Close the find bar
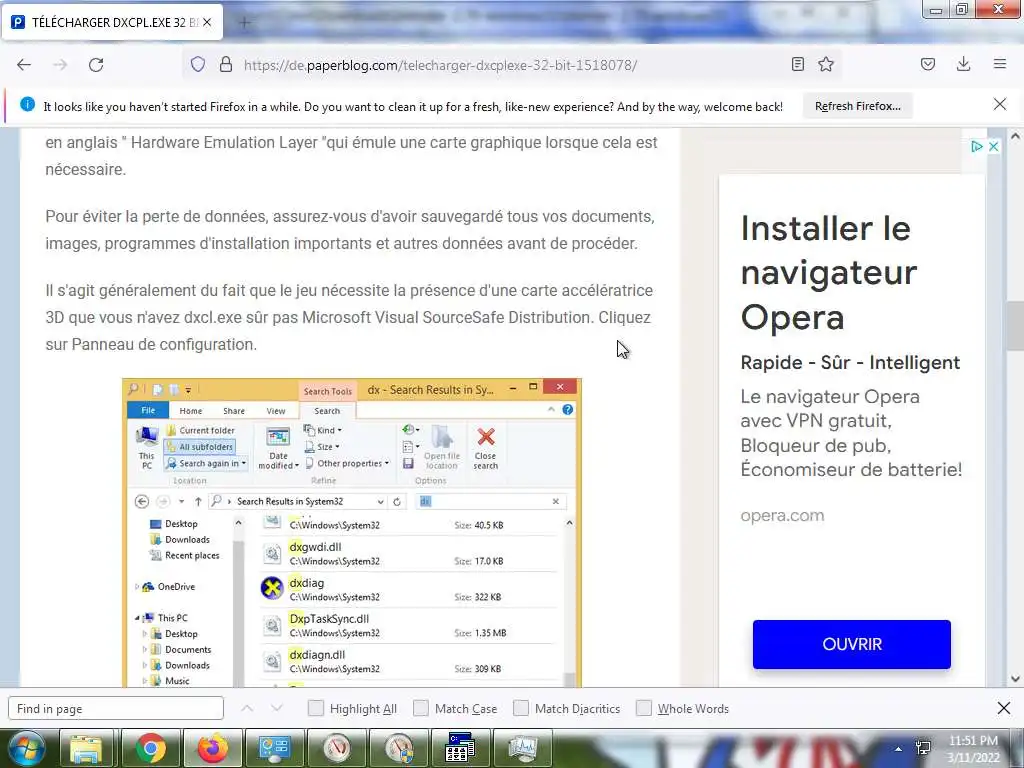The image size is (1024, 768). (1004, 708)
